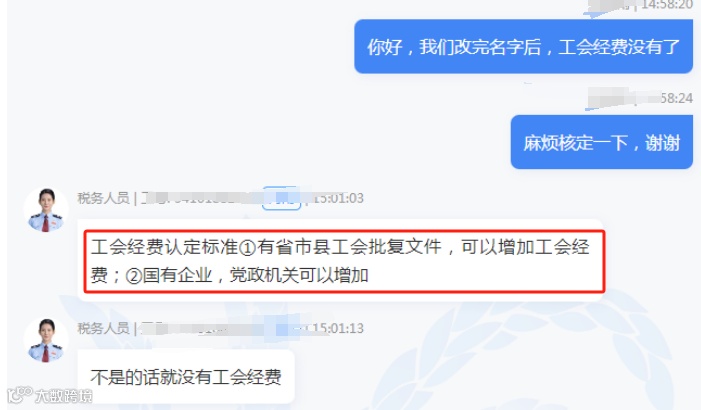
Task: Click the text ①有省市县工会批复文件
Action: pos(341,247)
